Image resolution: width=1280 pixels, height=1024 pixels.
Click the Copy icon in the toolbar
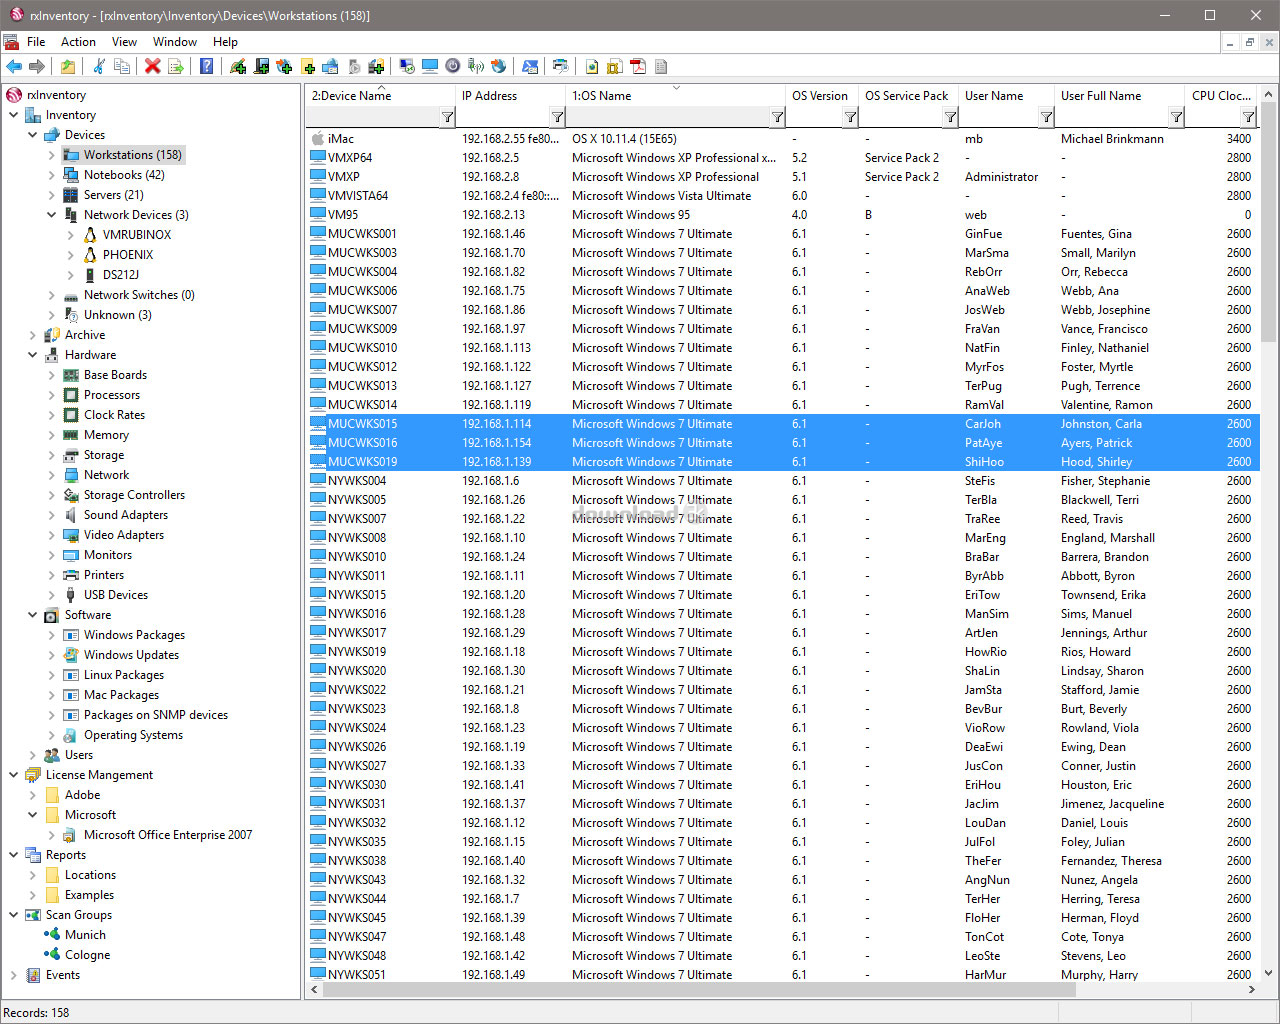click(x=122, y=66)
